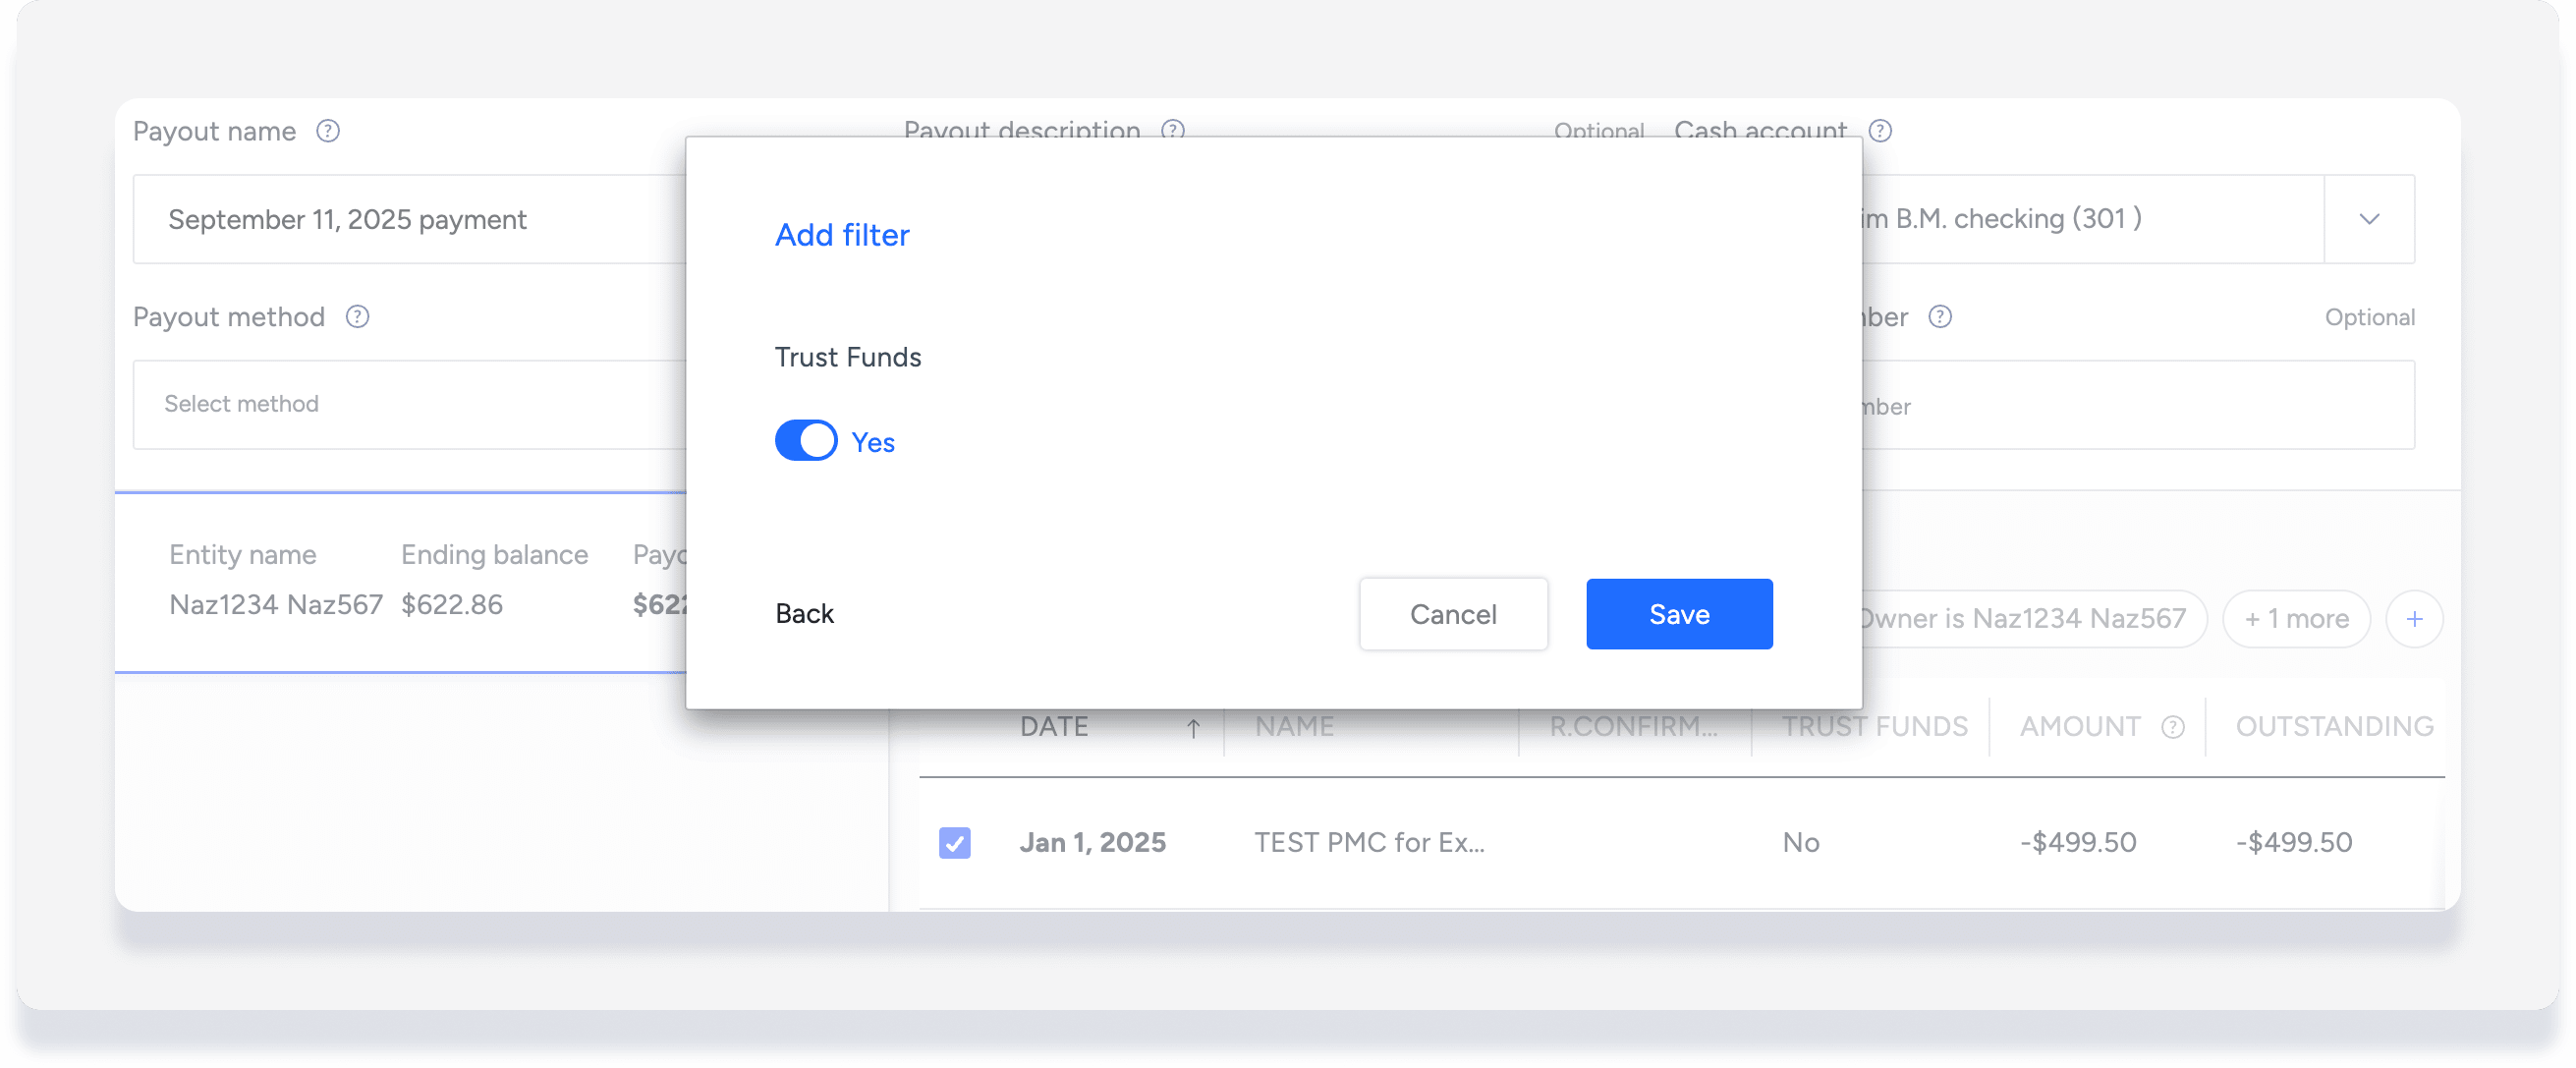This screenshot has width=2576, height=1068.
Task: Click the Payout name help icon
Action: (328, 131)
